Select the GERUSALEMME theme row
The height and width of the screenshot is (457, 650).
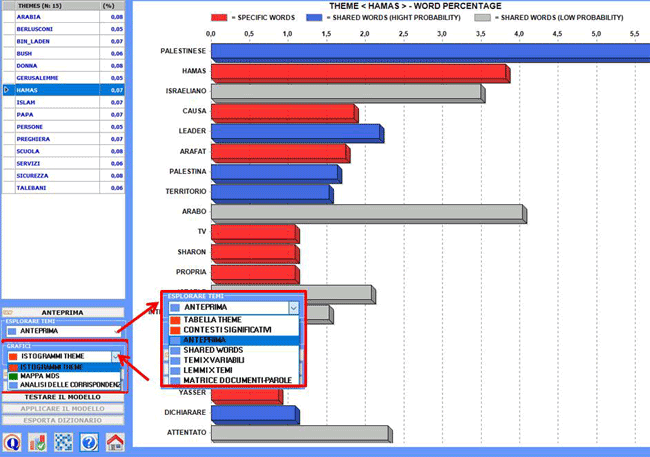click(63, 78)
